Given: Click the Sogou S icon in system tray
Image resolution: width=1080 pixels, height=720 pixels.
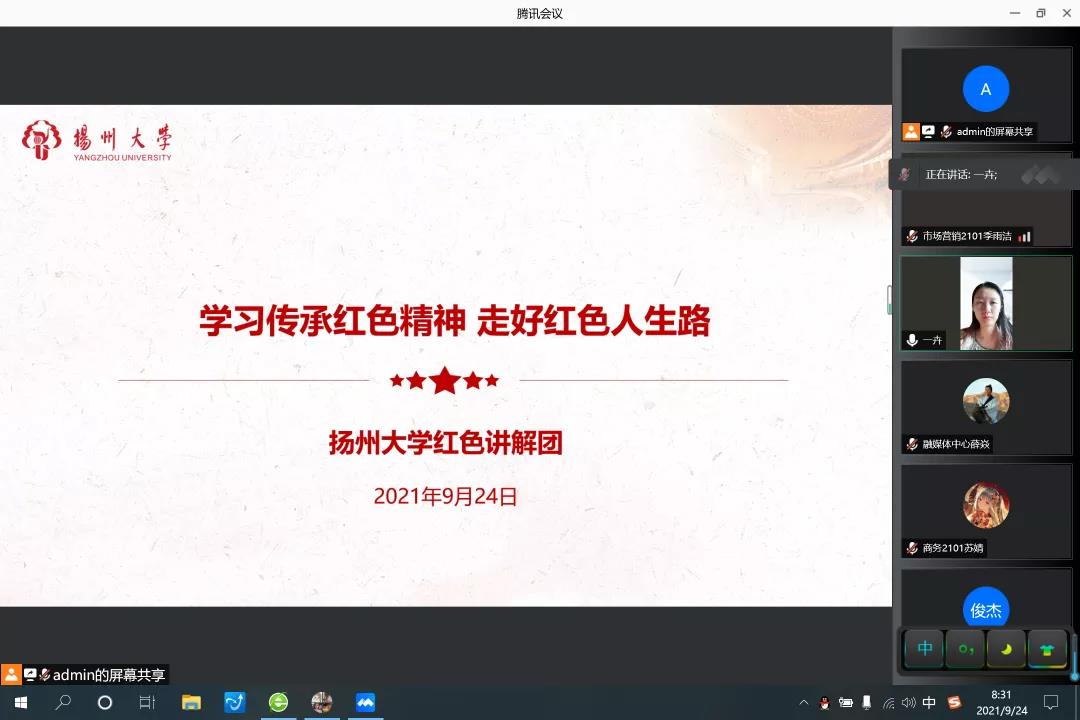Looking at the screenshot, I should 954,703.
